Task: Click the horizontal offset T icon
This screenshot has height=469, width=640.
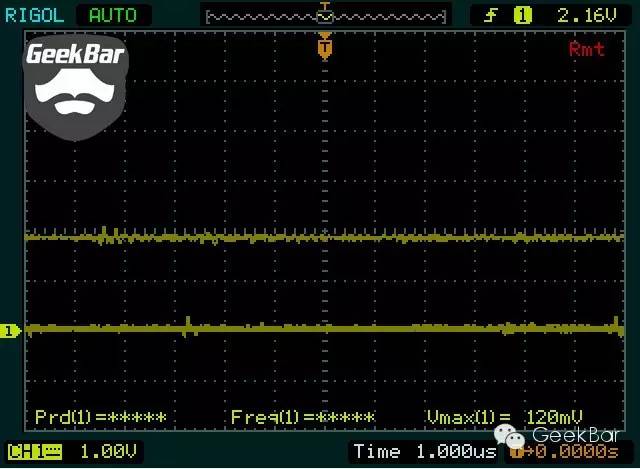Action: coord(517,453)
